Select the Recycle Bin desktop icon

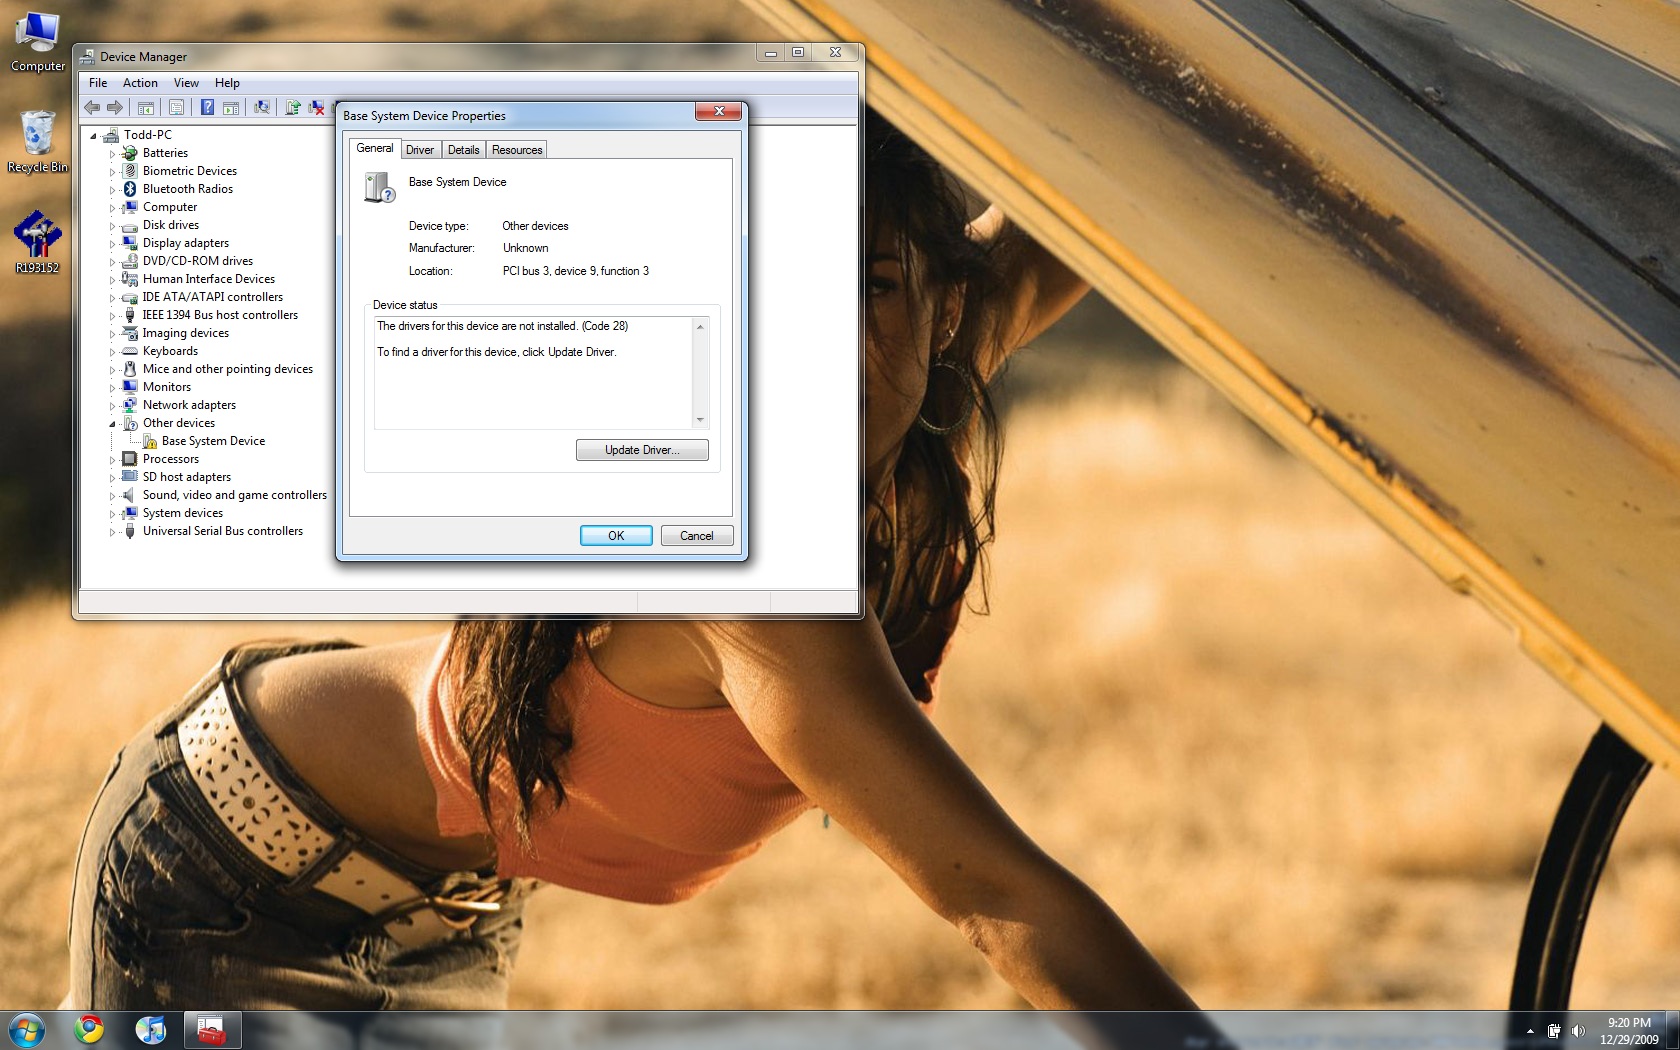pyautogui.click(x=38, y=142)
